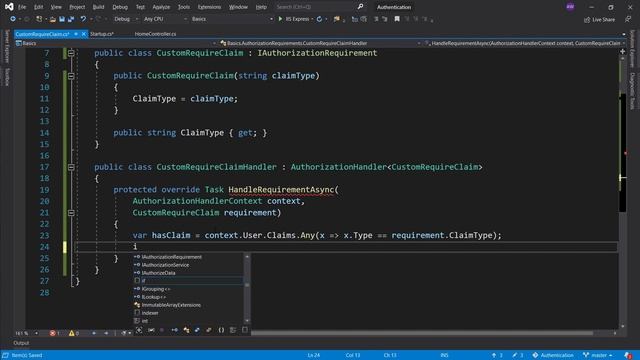Screen dimensions: 640x360
Task: Toggle the delegates filter in IntelliSense
Action: [x=209, y=330]
